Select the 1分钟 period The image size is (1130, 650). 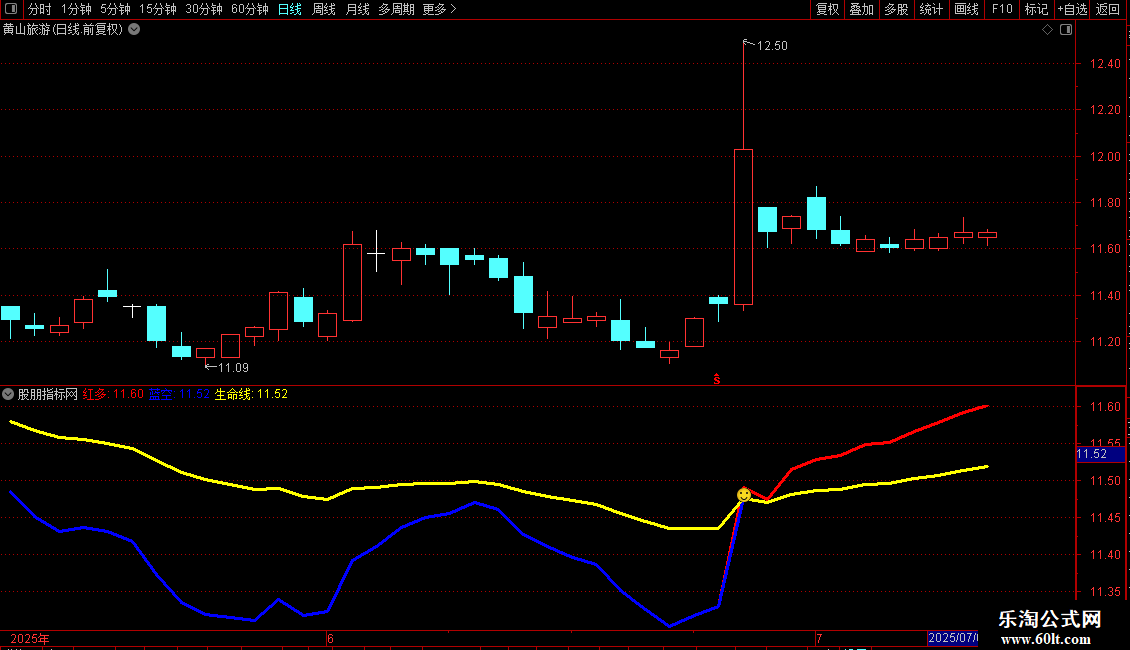tap(76, 9)
